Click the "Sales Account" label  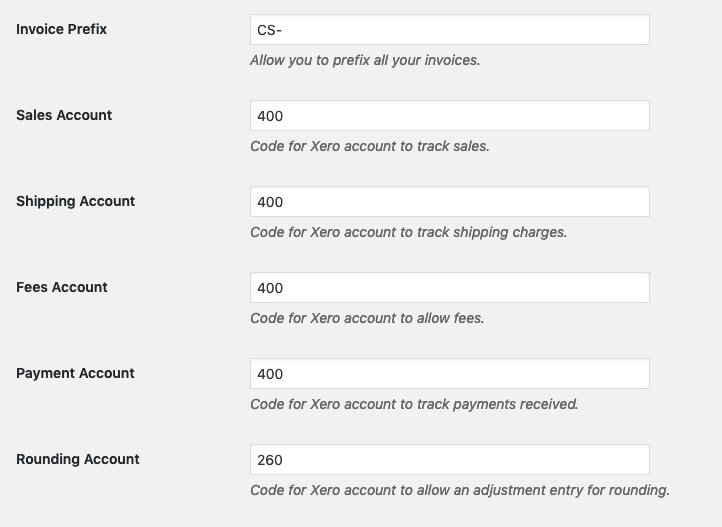point(64,115)
